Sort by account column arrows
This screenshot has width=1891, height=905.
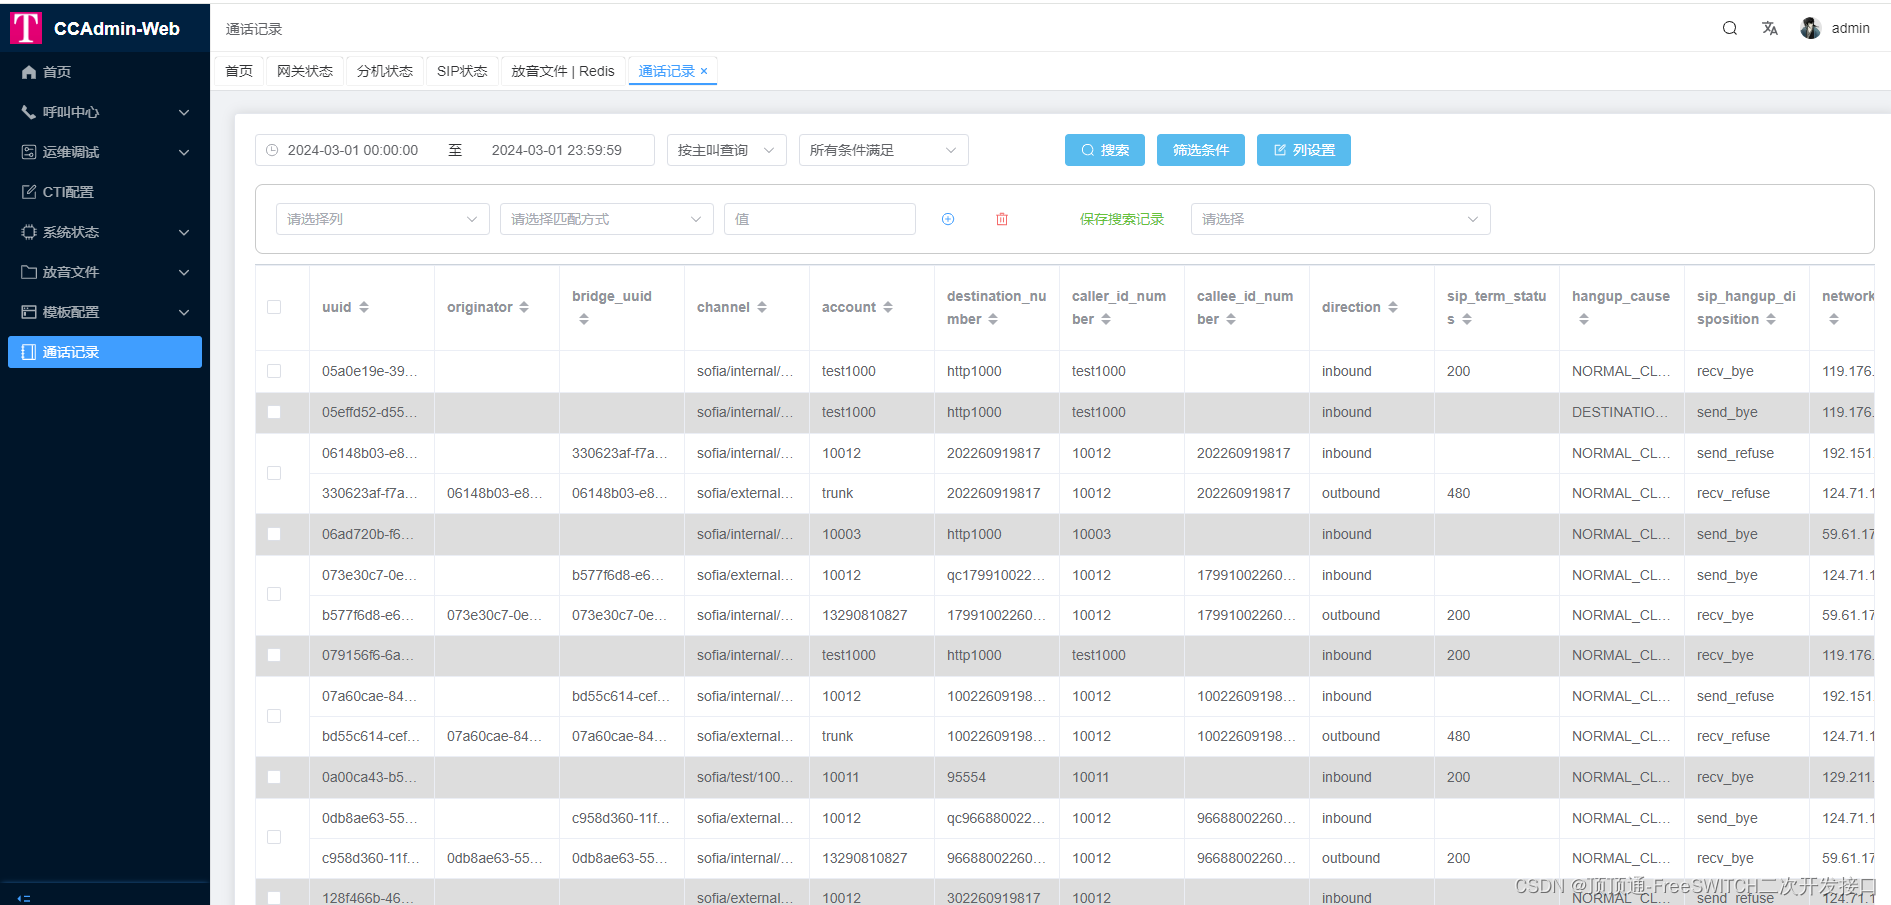(888, 307)
